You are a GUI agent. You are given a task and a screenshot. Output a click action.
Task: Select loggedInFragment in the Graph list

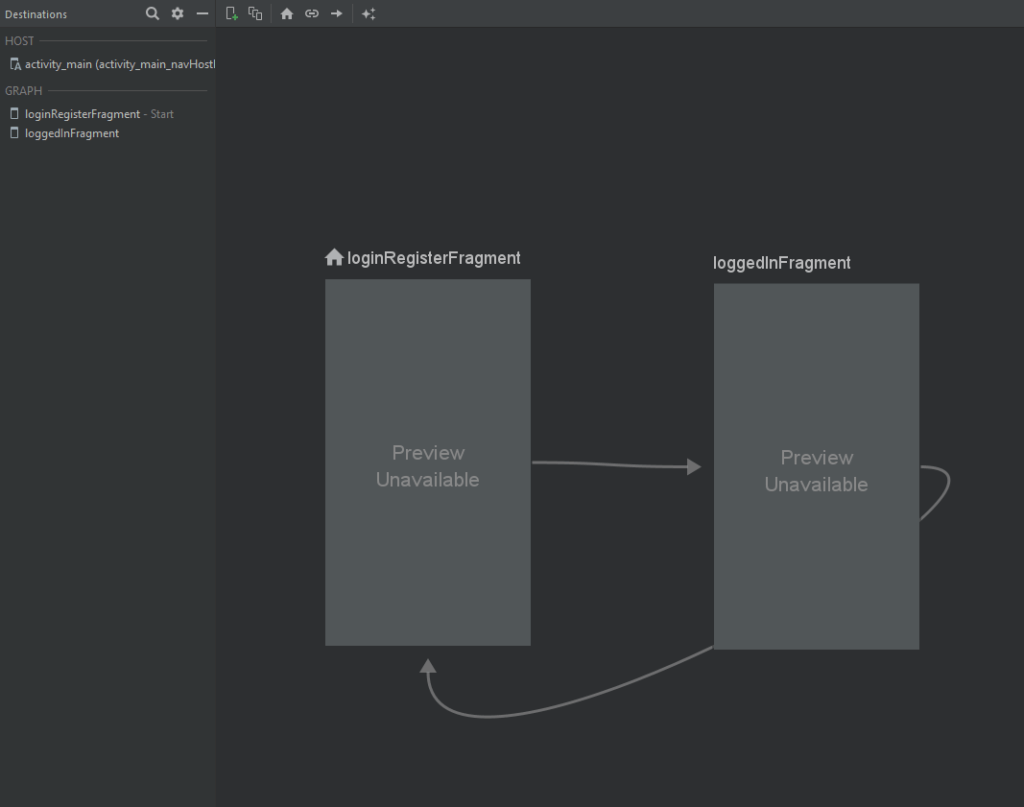(71, 133)
